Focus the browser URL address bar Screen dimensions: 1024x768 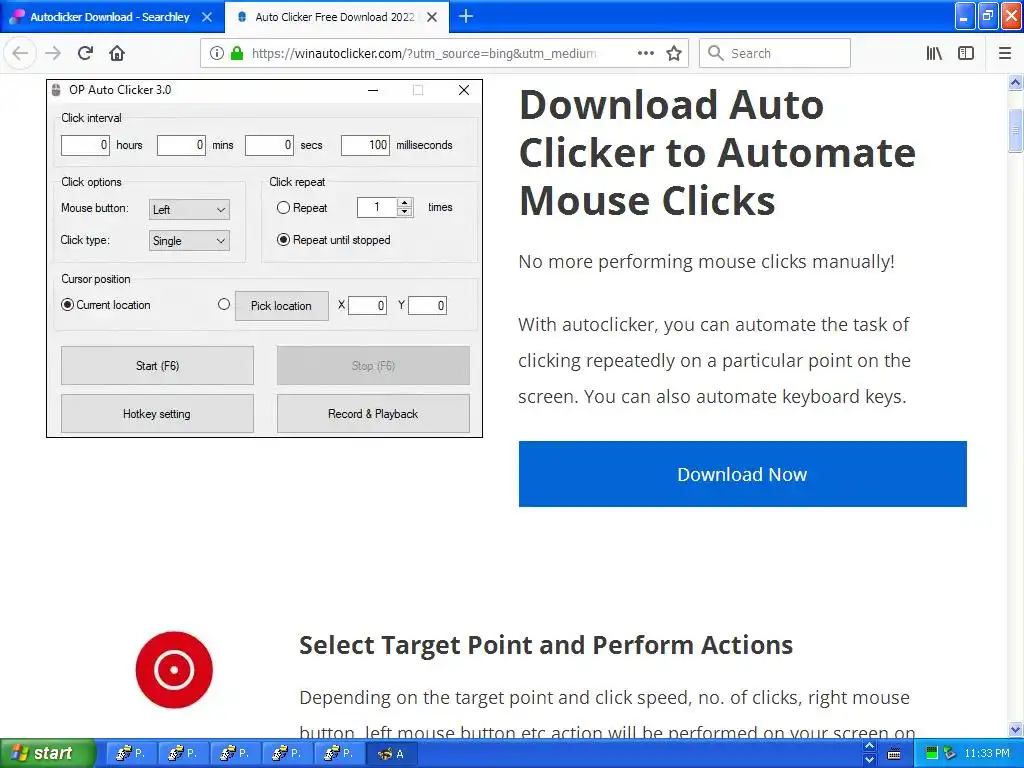(x=424, y=53)
